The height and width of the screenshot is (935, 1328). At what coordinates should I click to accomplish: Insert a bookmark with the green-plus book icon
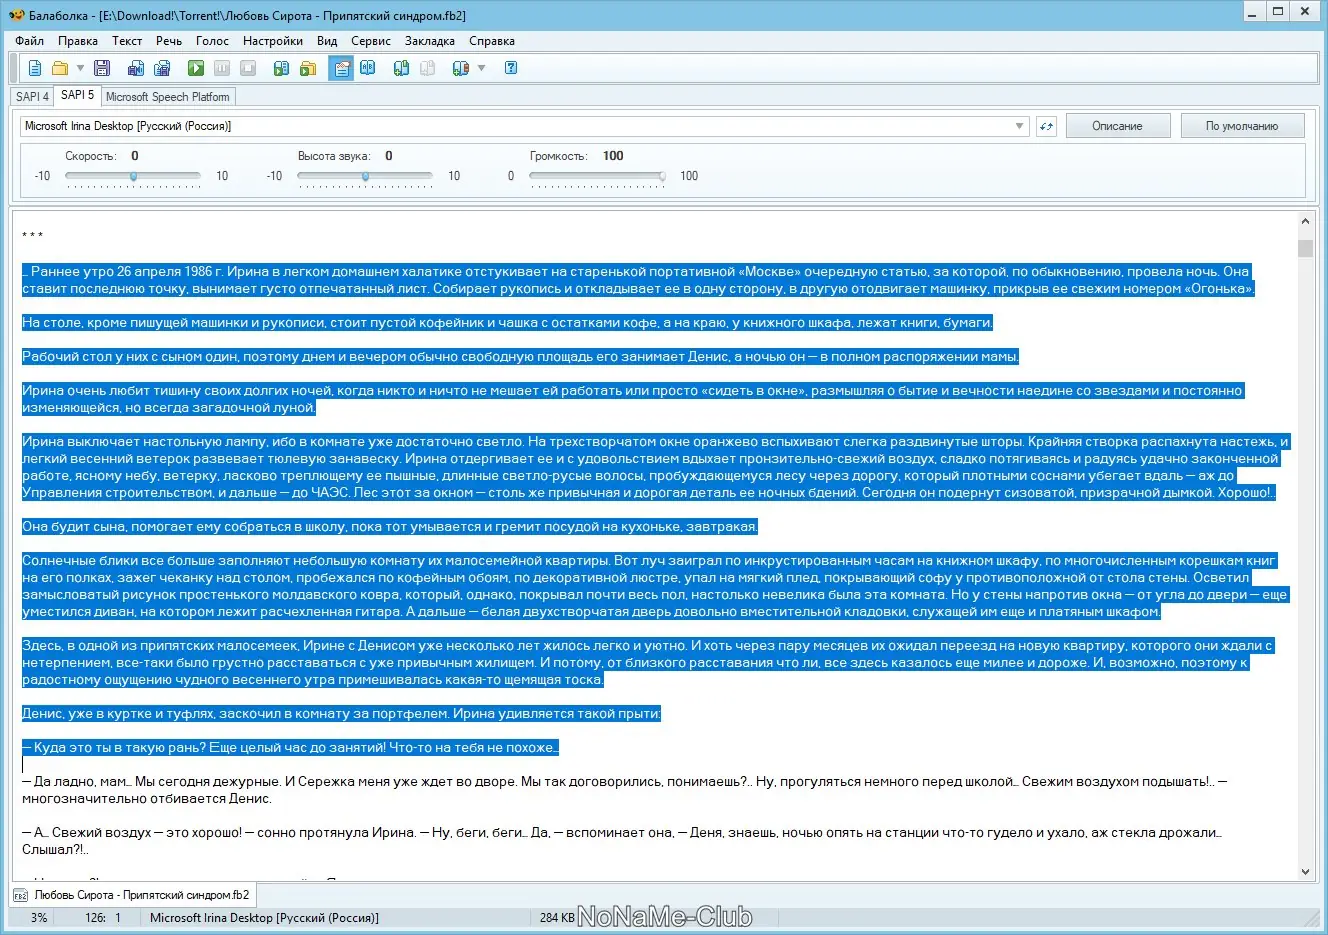[x=401, y=68]
